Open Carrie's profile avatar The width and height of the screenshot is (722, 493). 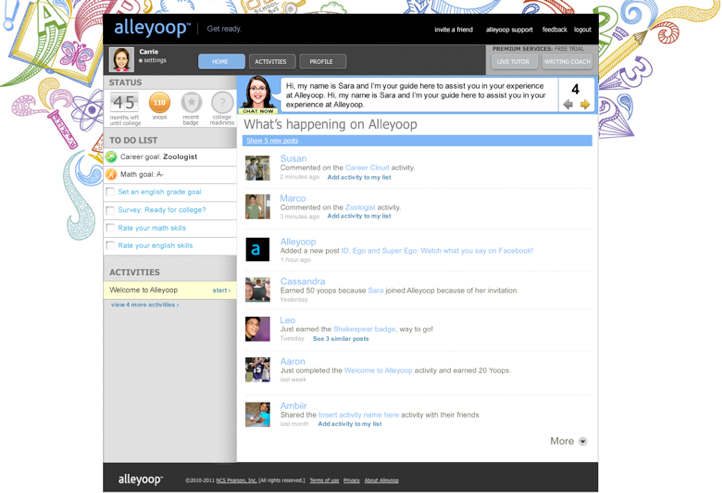[x=122, y=59]
